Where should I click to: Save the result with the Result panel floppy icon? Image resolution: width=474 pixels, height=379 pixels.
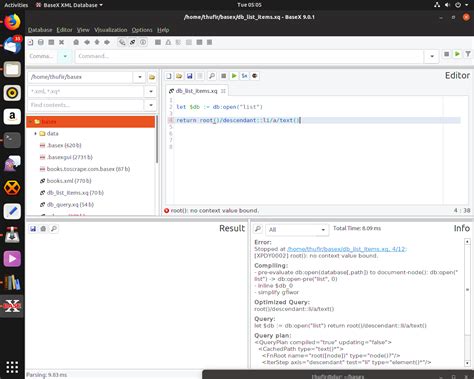(x=33, y=229)
